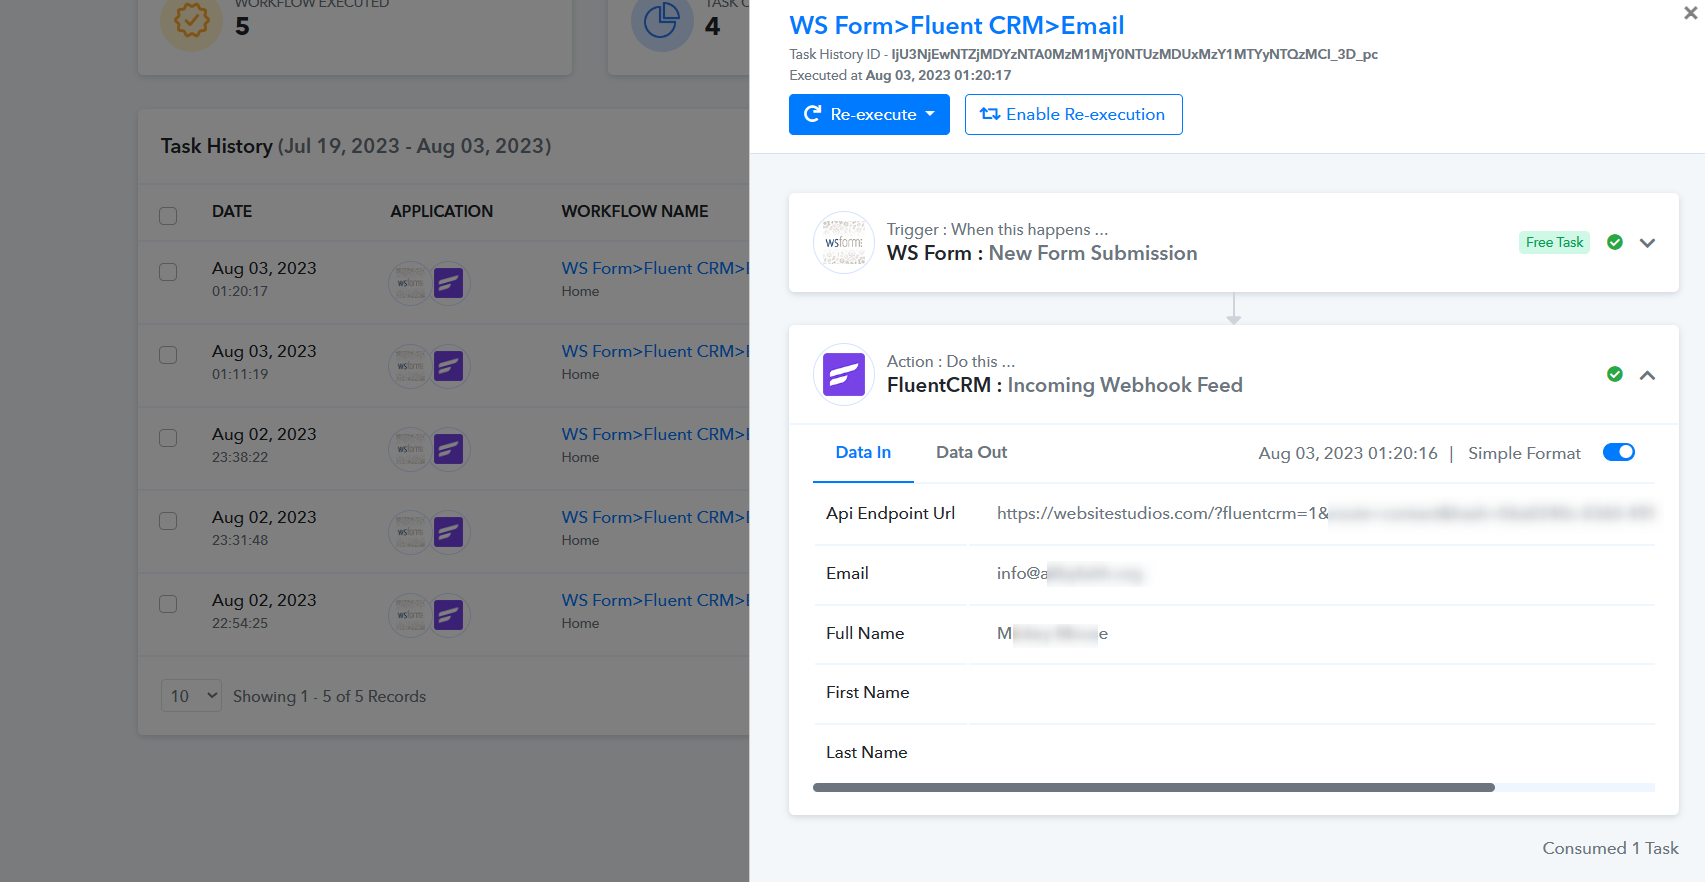Open the Re-execute dropdown caret
The image size is (1705, 882).
coord(931,114)
